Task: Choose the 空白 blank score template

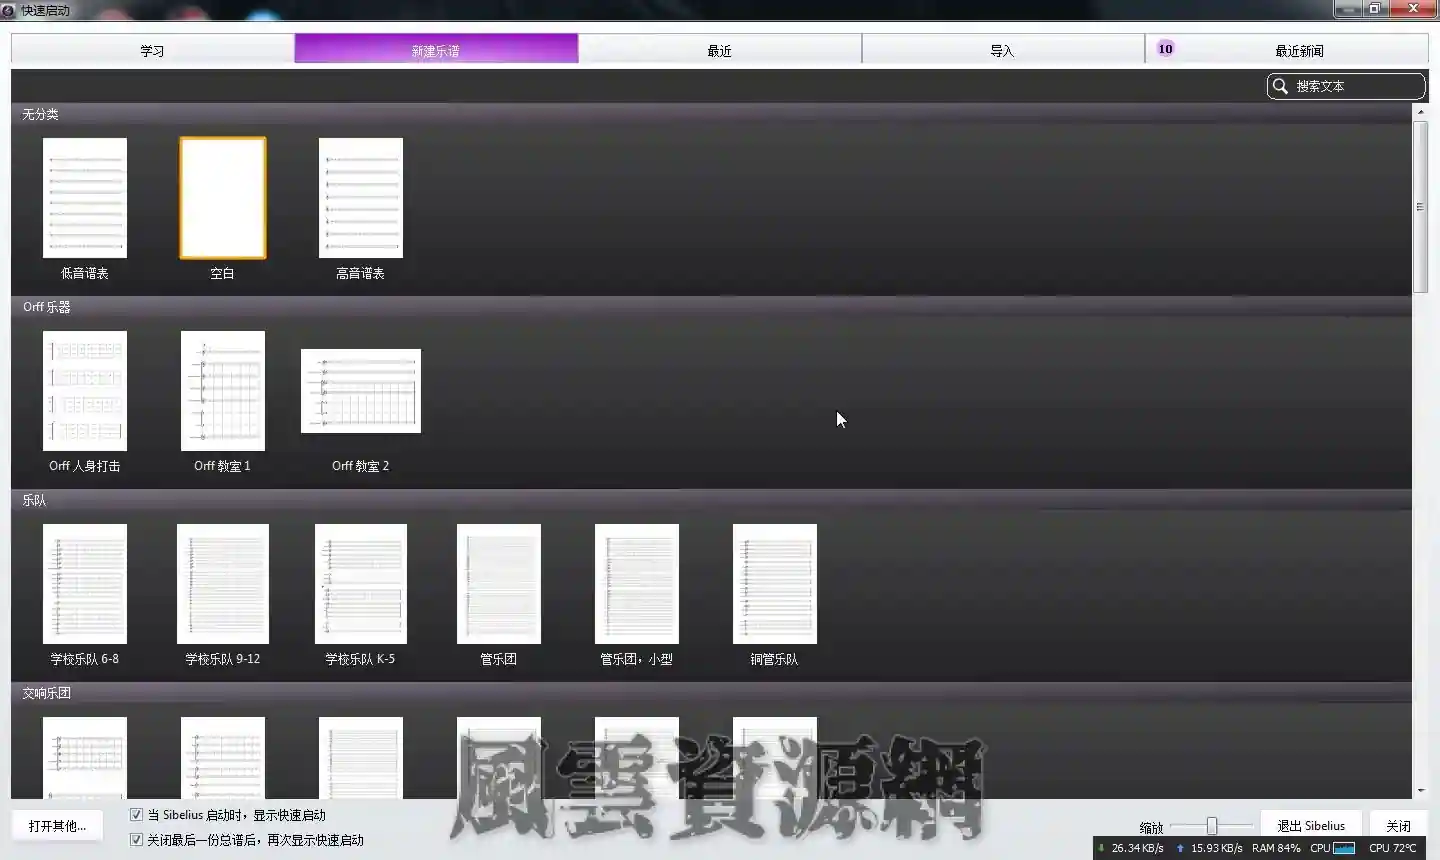Action: coord(223,198)
